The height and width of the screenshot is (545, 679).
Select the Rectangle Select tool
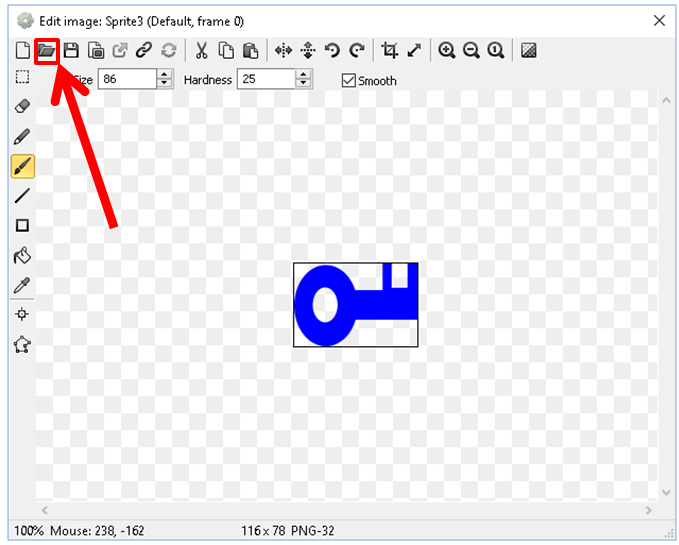[x=23, y=77]
